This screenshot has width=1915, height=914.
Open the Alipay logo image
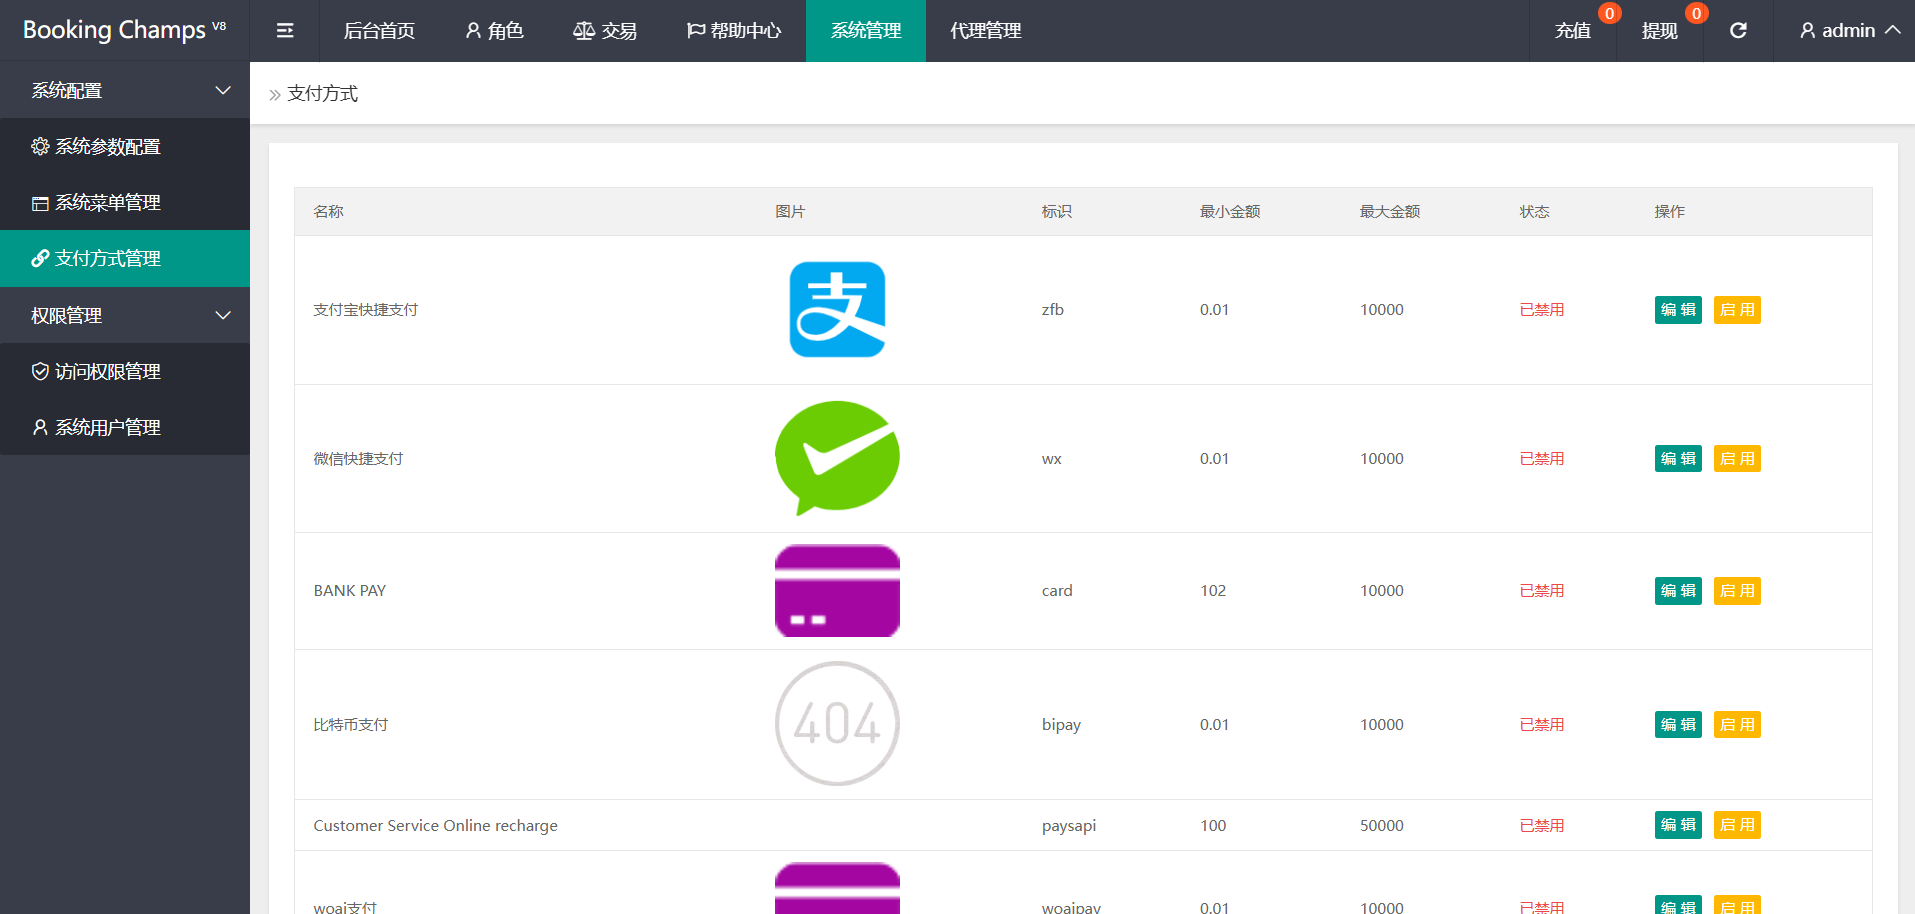tap(837, 310)
